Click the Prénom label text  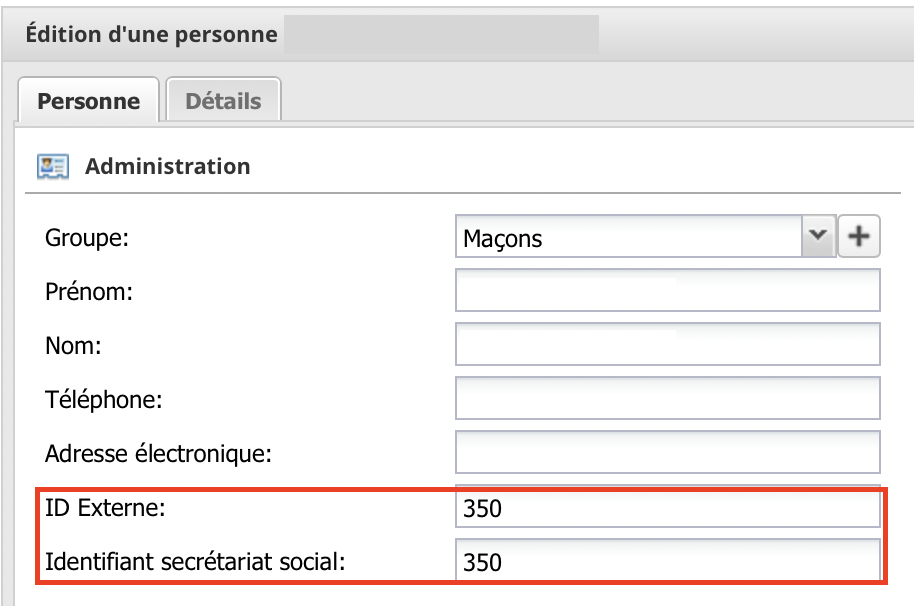89,291
